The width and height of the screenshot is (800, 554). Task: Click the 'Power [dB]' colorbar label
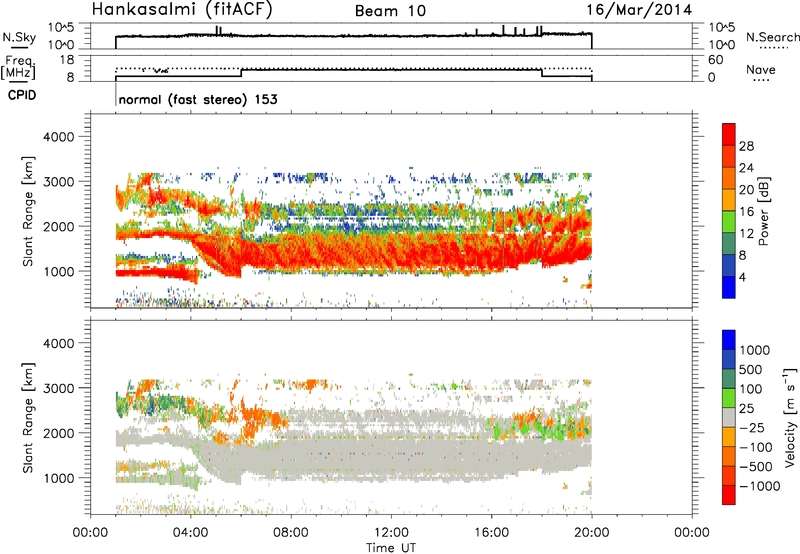(763, 211)
